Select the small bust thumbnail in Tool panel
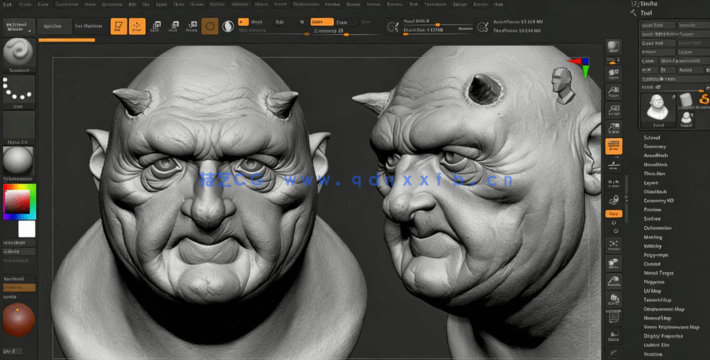 [686, 119]
